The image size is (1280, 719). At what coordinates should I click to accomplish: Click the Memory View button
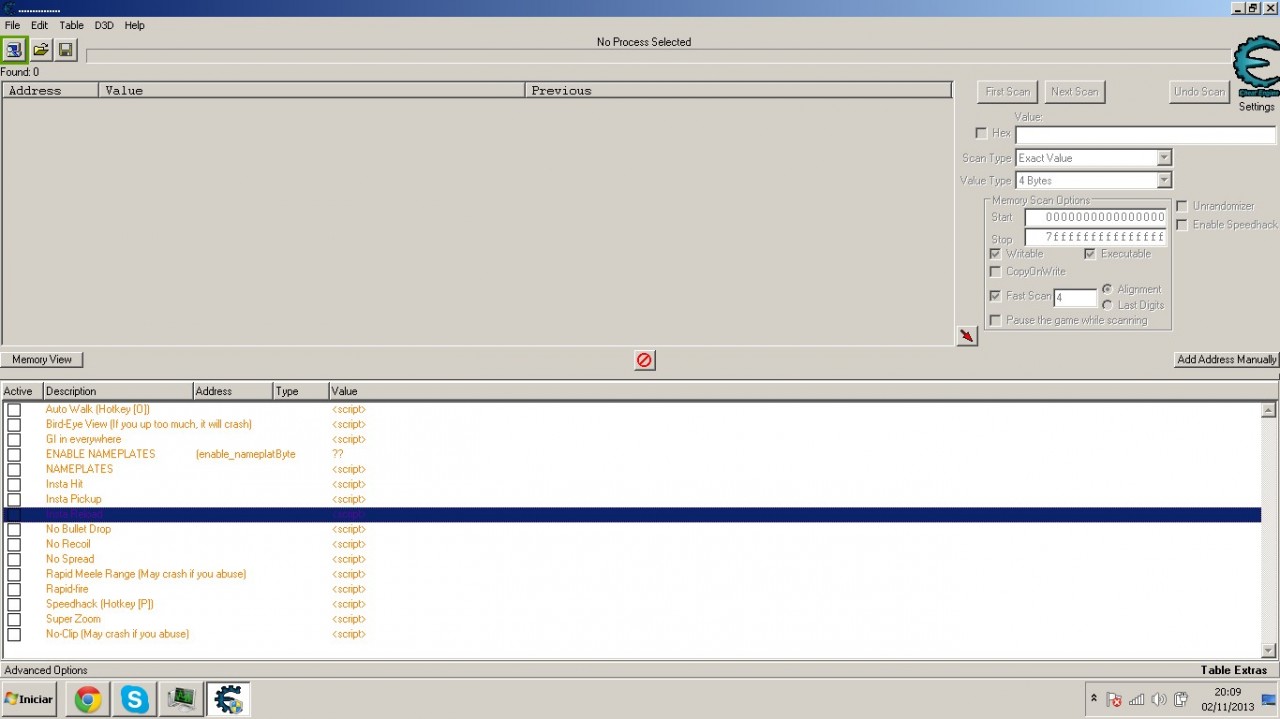click(42, 359)
